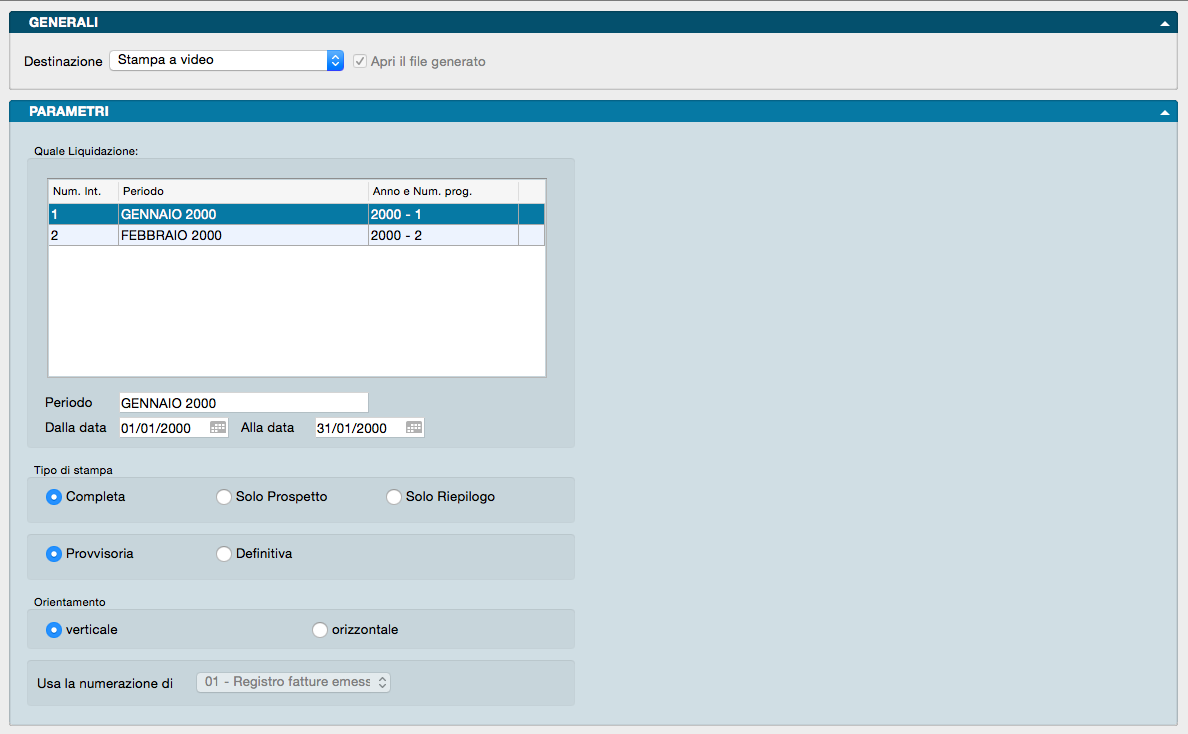Select FEBBRAIO 2000 liquidation row
The height and width of the screenshot is (734, 1188).
tap(240, 236)
